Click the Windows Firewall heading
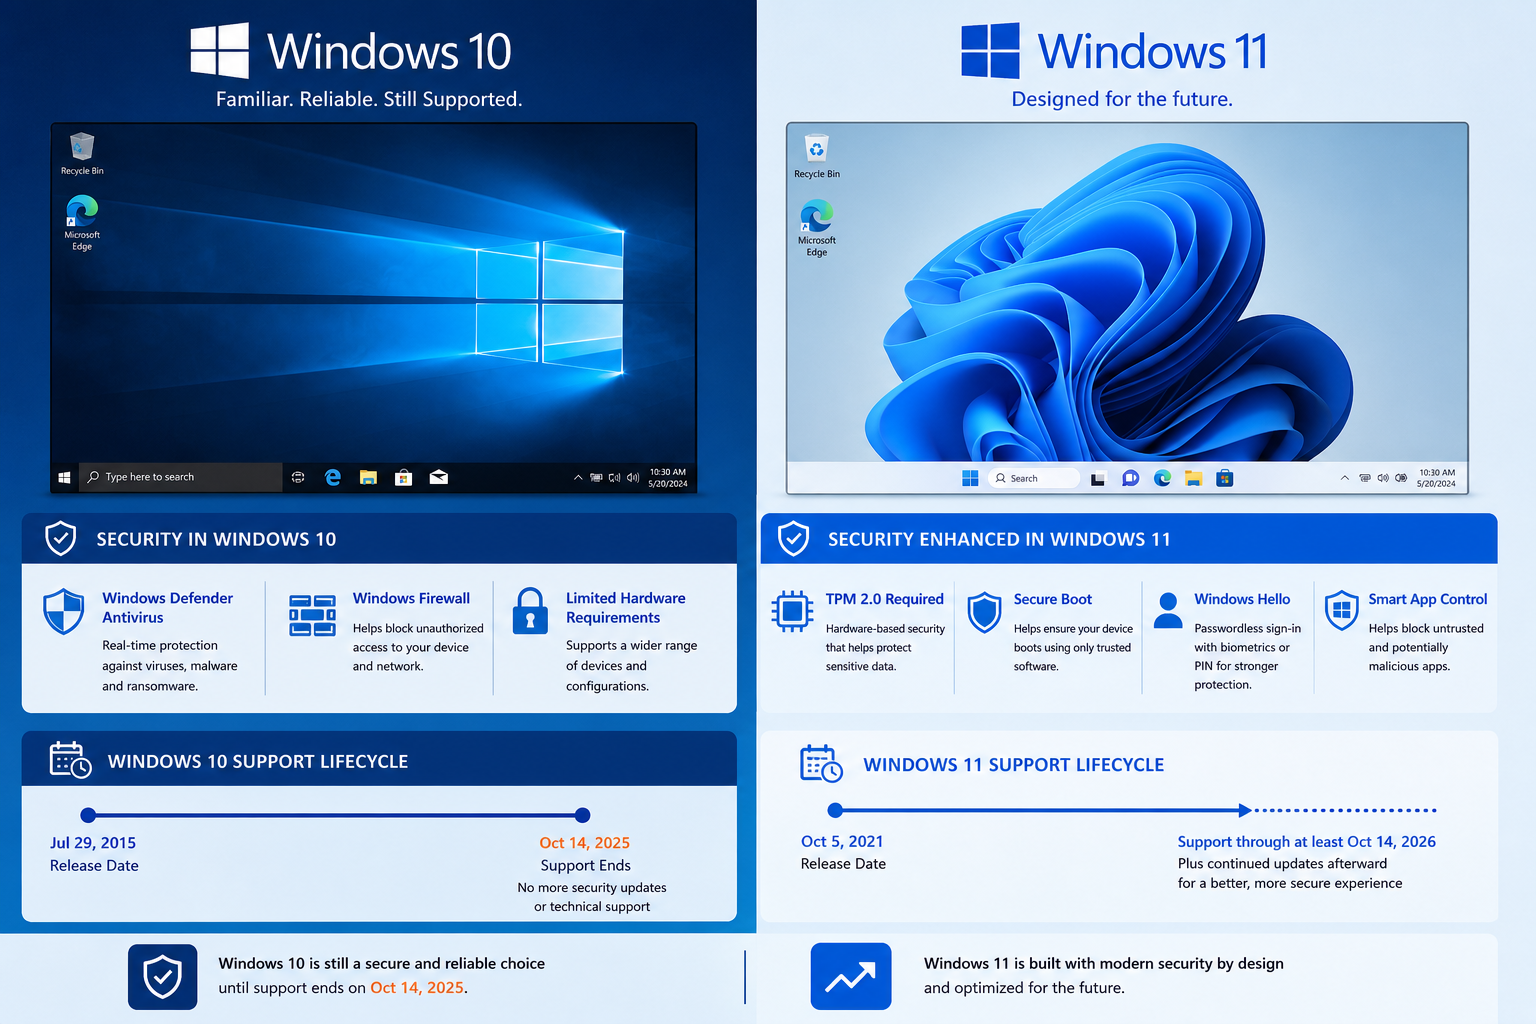Screen dimensions: 1536x1024 (x=411, y=598)
